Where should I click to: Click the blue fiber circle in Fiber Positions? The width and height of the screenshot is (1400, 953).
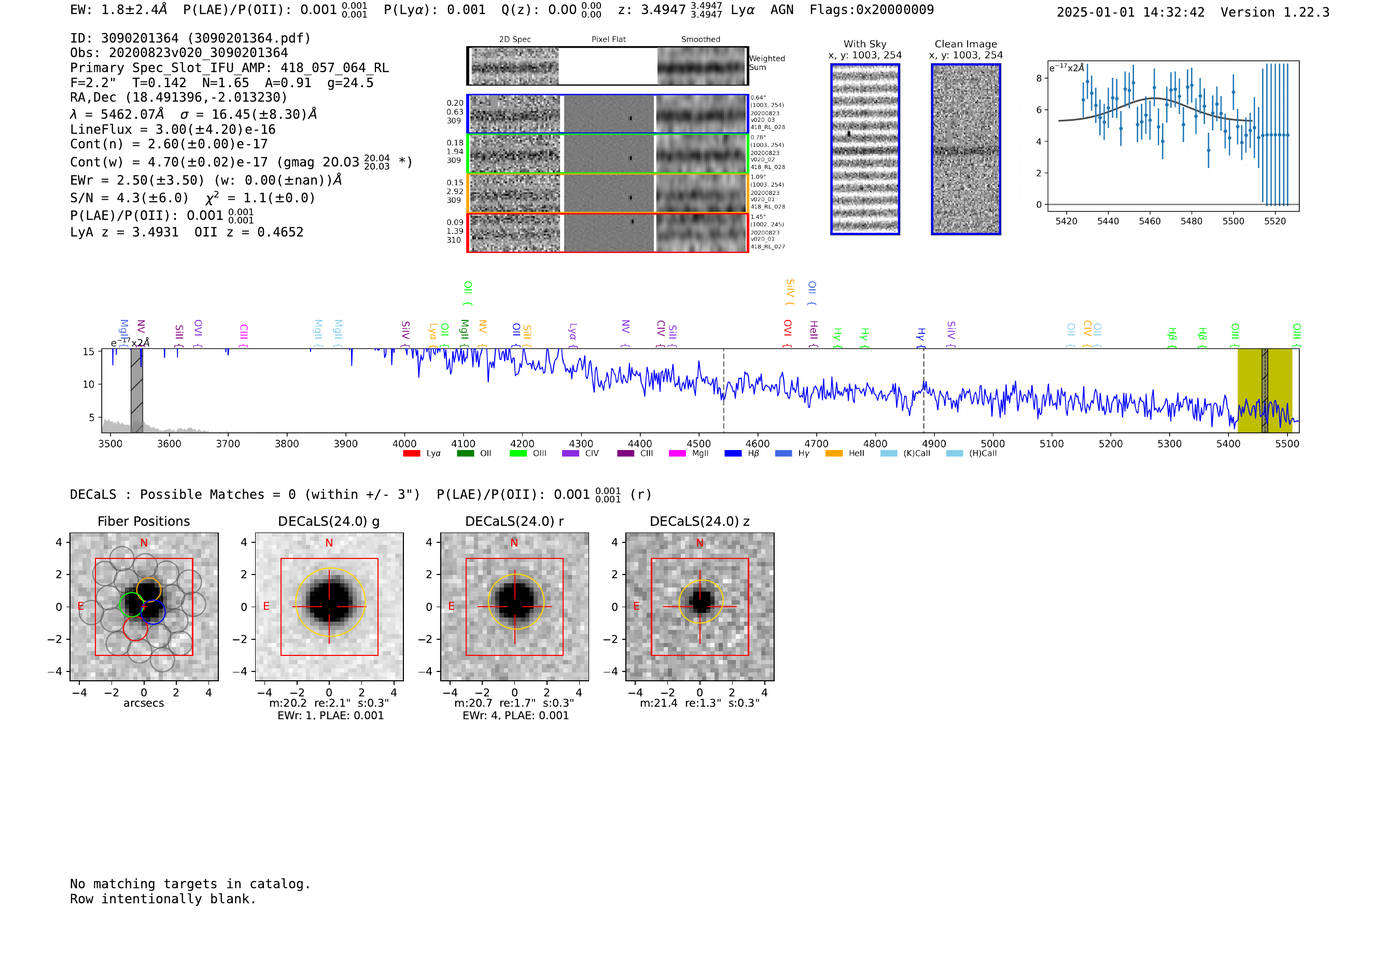153,612
